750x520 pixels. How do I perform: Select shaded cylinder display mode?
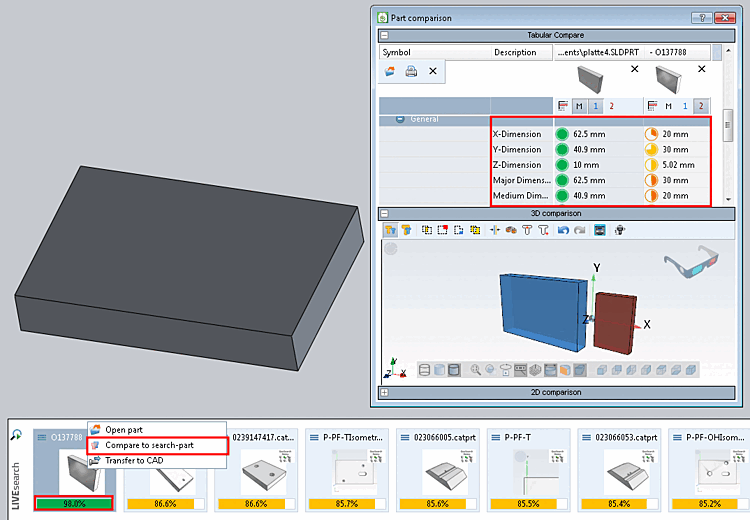pos(454,370)
